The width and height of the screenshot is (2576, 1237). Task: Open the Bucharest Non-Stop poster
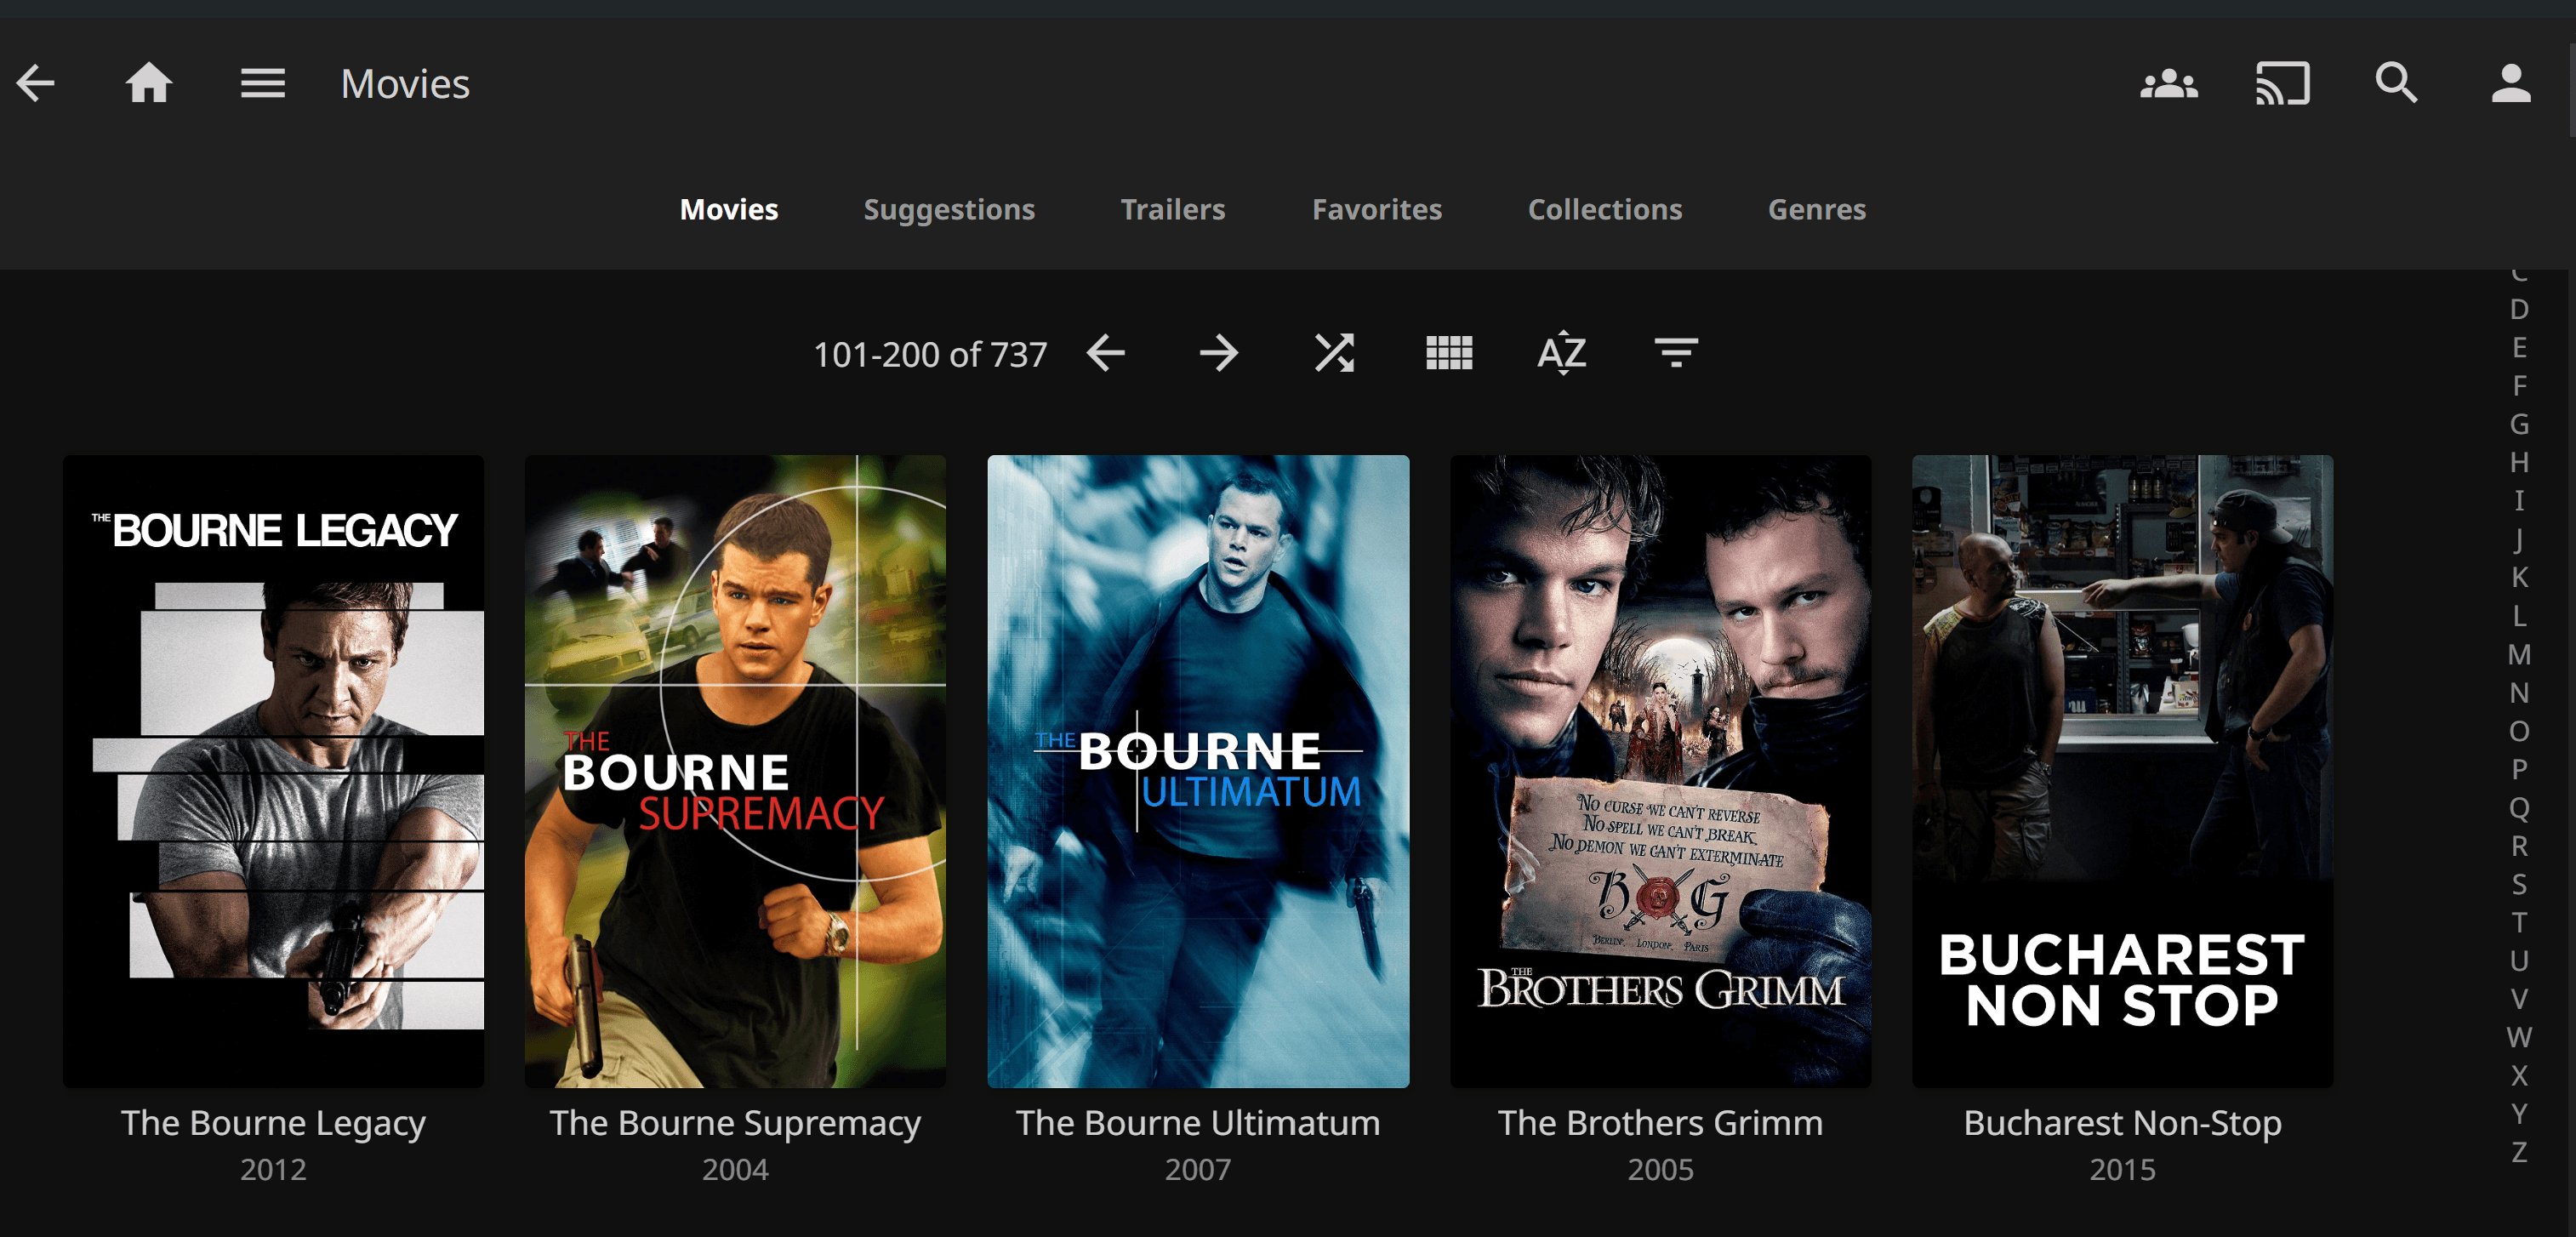click(x=2122, y=771)
